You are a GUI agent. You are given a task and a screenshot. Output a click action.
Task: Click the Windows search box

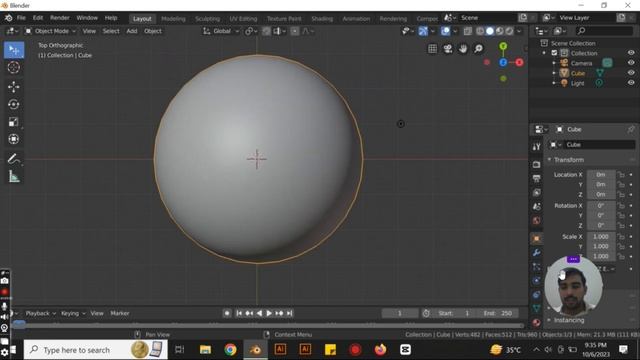pyautogui.click(x=96, y=350)
